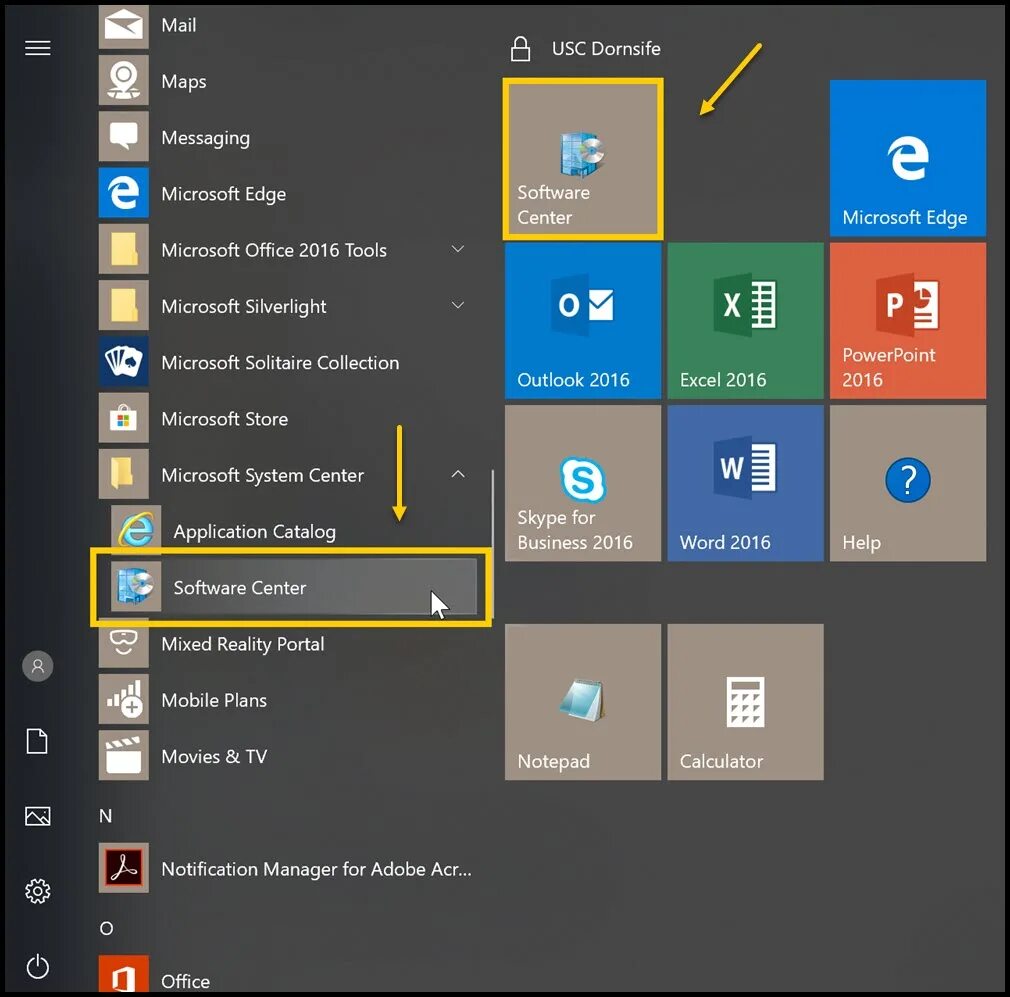Click the Application Catalog text label
Viewport: 1010px width, 997px height.
click(x=254, y=531)
